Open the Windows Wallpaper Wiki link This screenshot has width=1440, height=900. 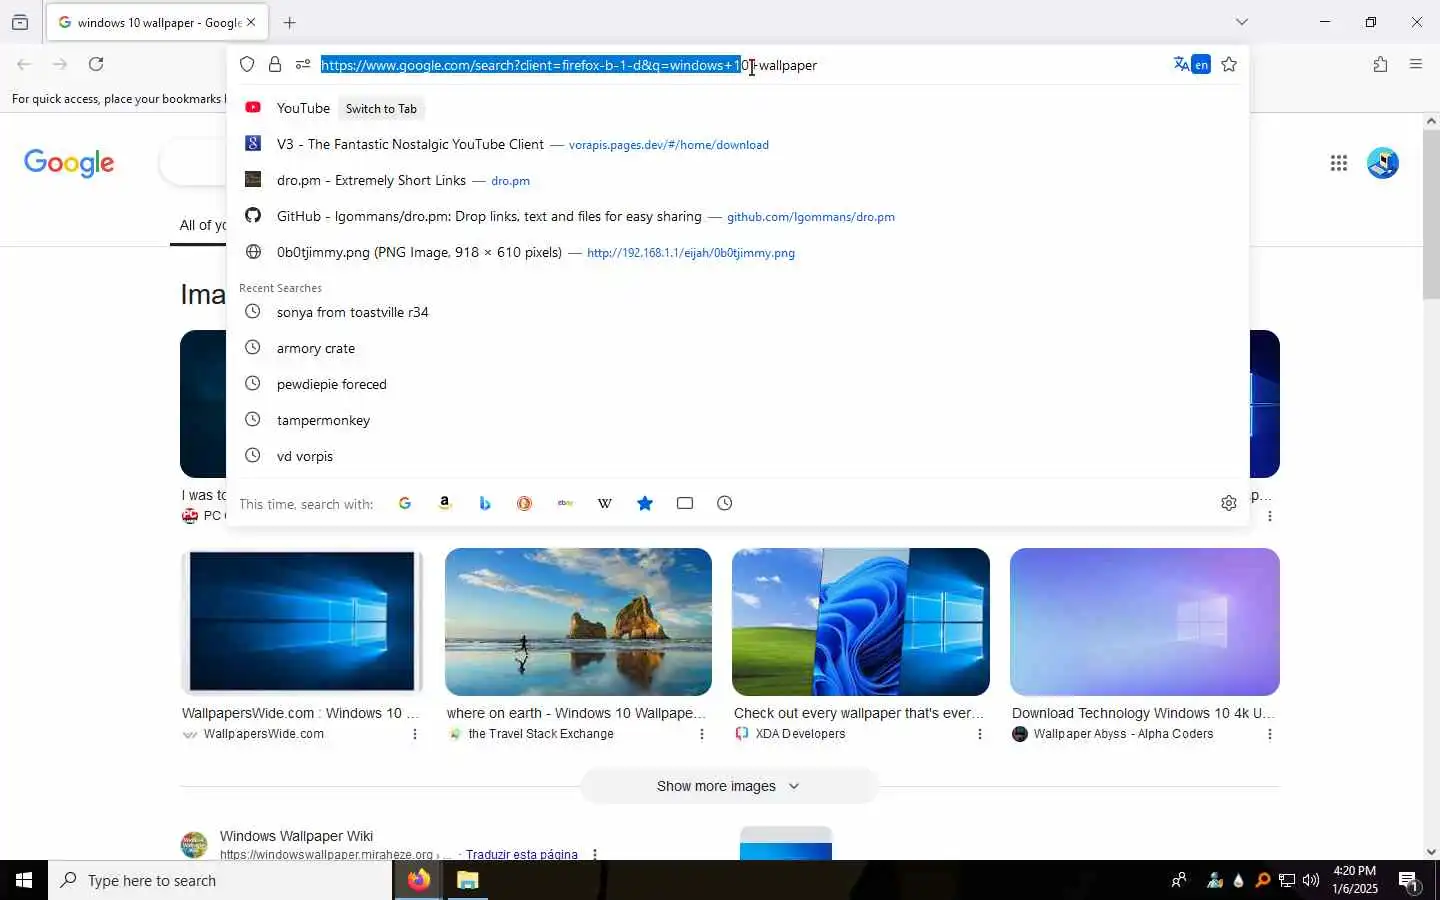coord(296,836)
